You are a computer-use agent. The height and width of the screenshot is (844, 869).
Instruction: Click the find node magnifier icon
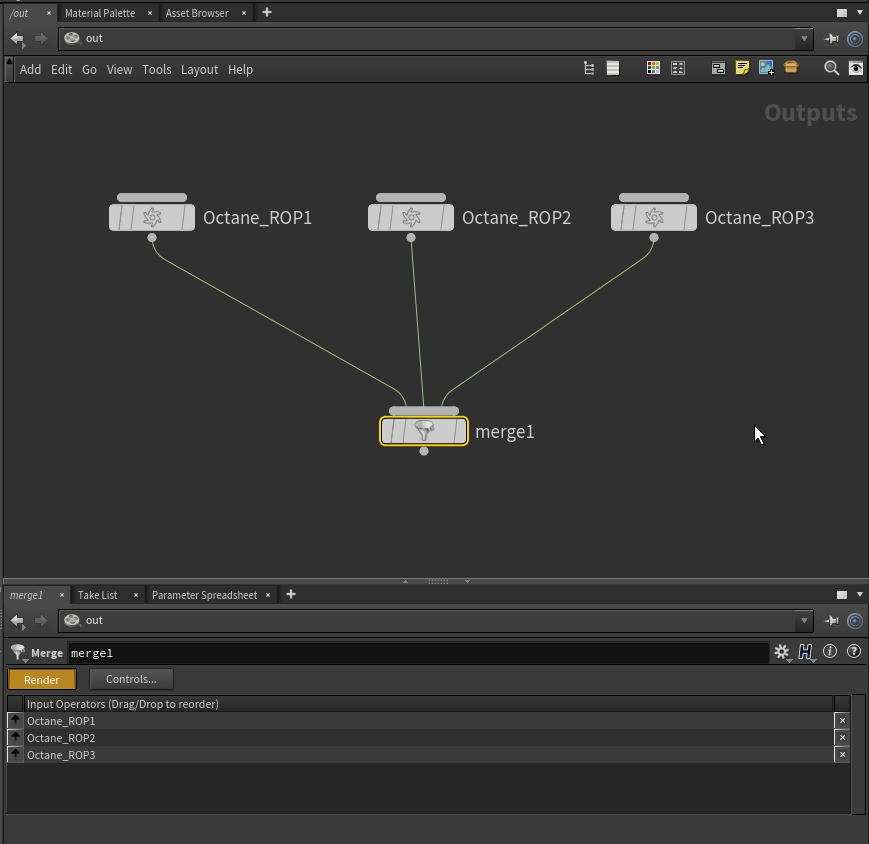tap(831, 68)
